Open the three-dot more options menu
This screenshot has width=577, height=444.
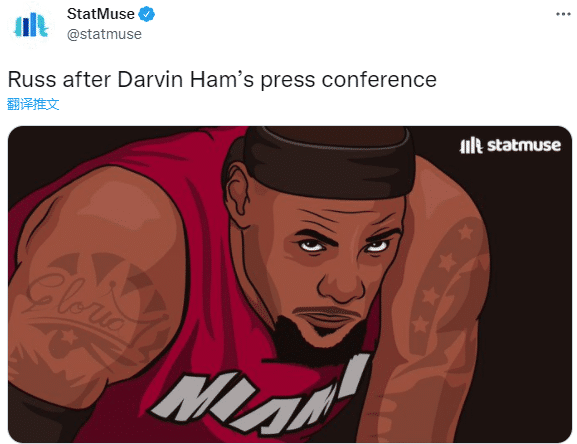(x=563, y=14)
